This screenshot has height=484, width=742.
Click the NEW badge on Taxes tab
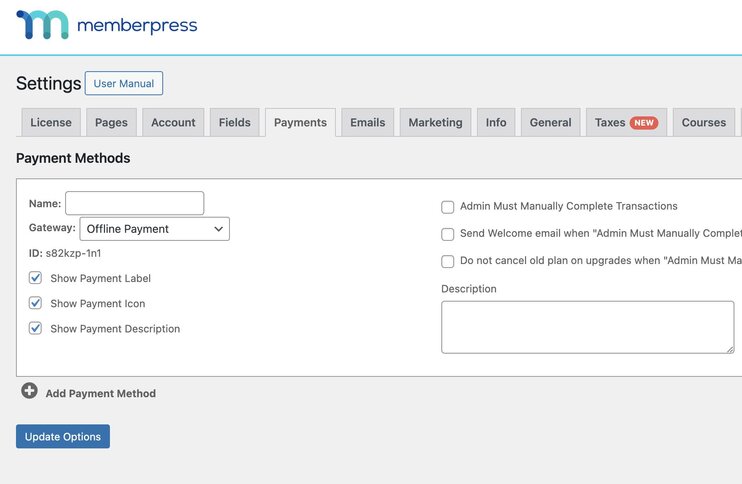643,123
